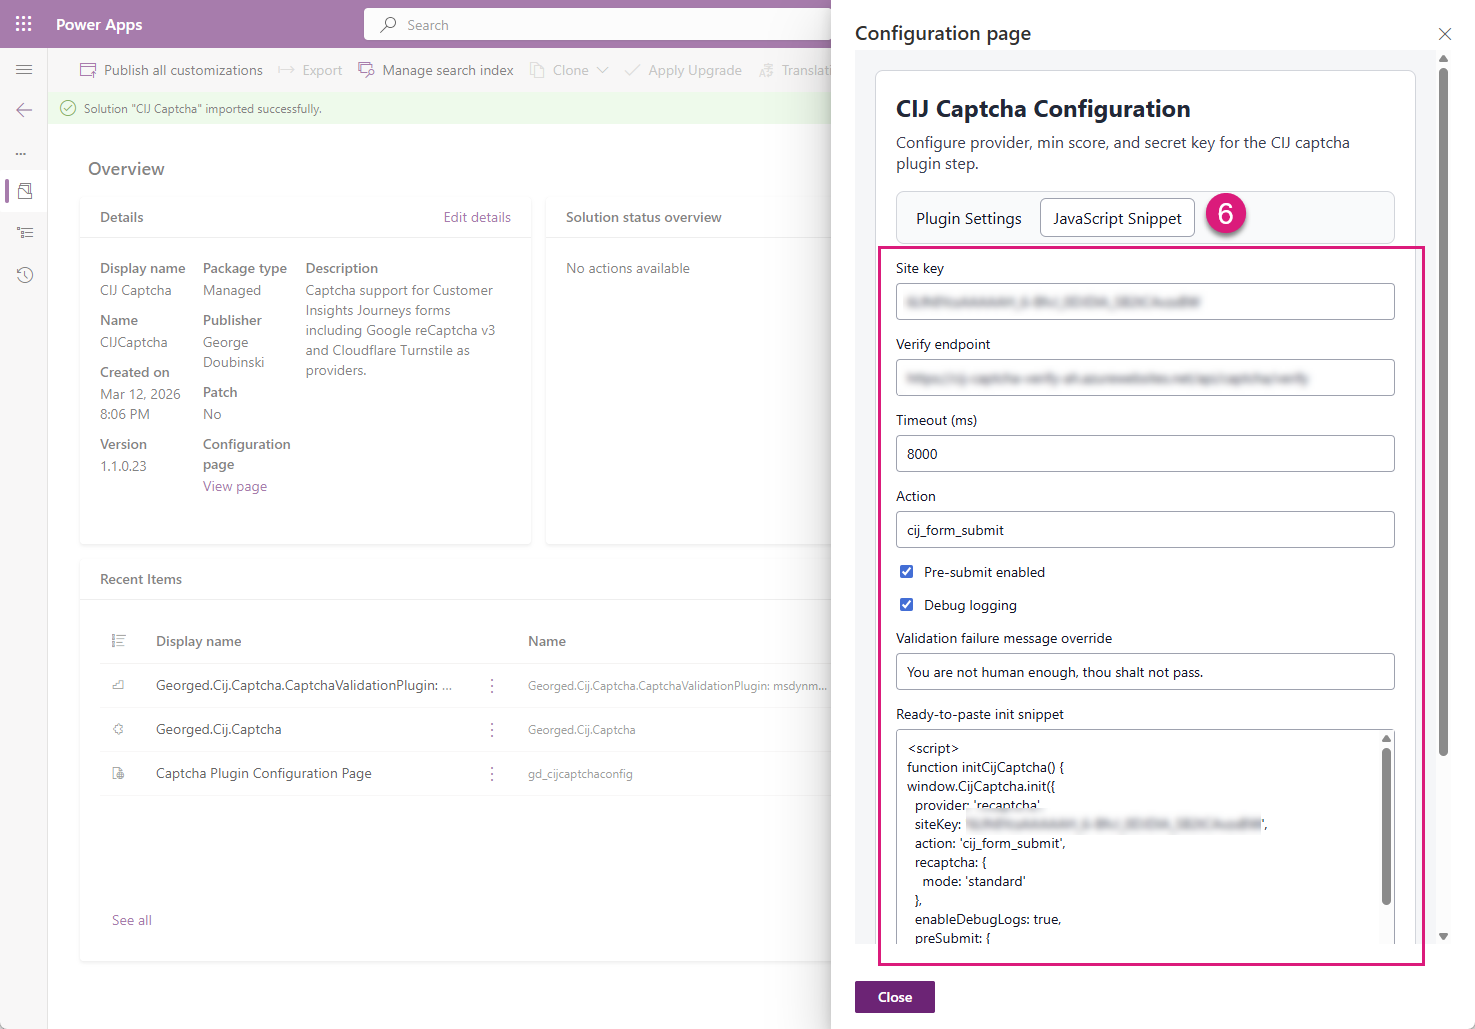This screenshot has height=1029, width=1475.
Task: Click Manage search index command
Action: pyautogui.click(x=436, y=70)
